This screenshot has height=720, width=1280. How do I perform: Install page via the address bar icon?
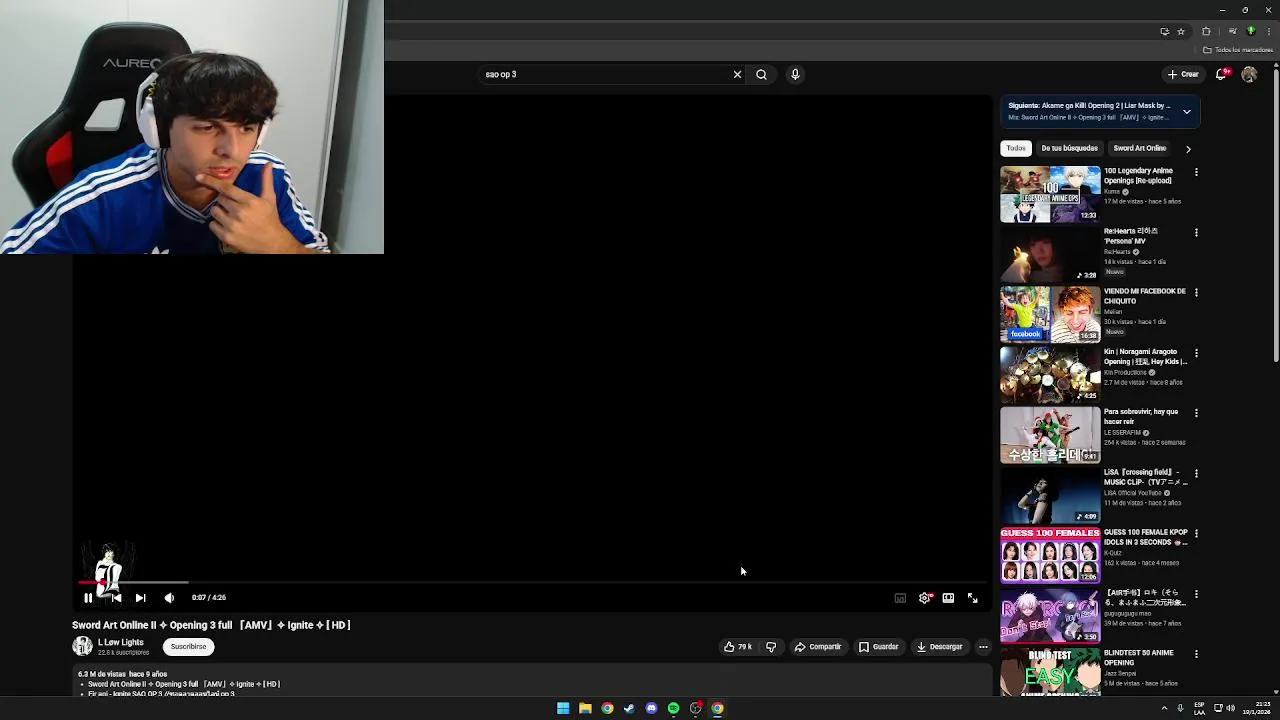point(1164,31)
